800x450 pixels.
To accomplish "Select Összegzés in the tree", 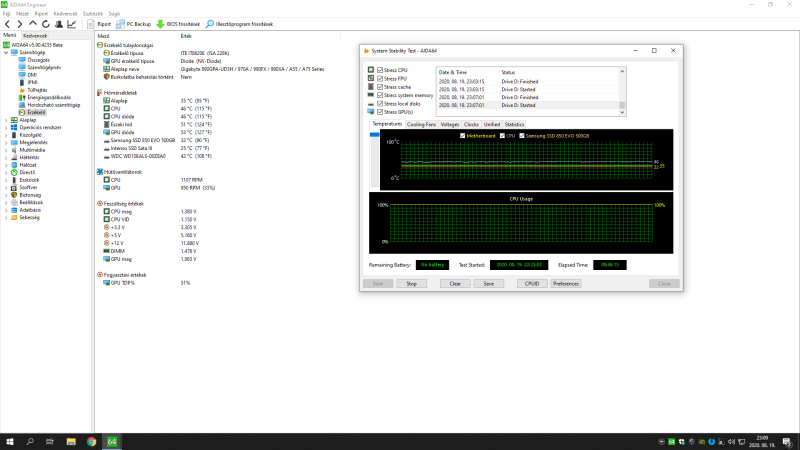I will pos(38,60).
